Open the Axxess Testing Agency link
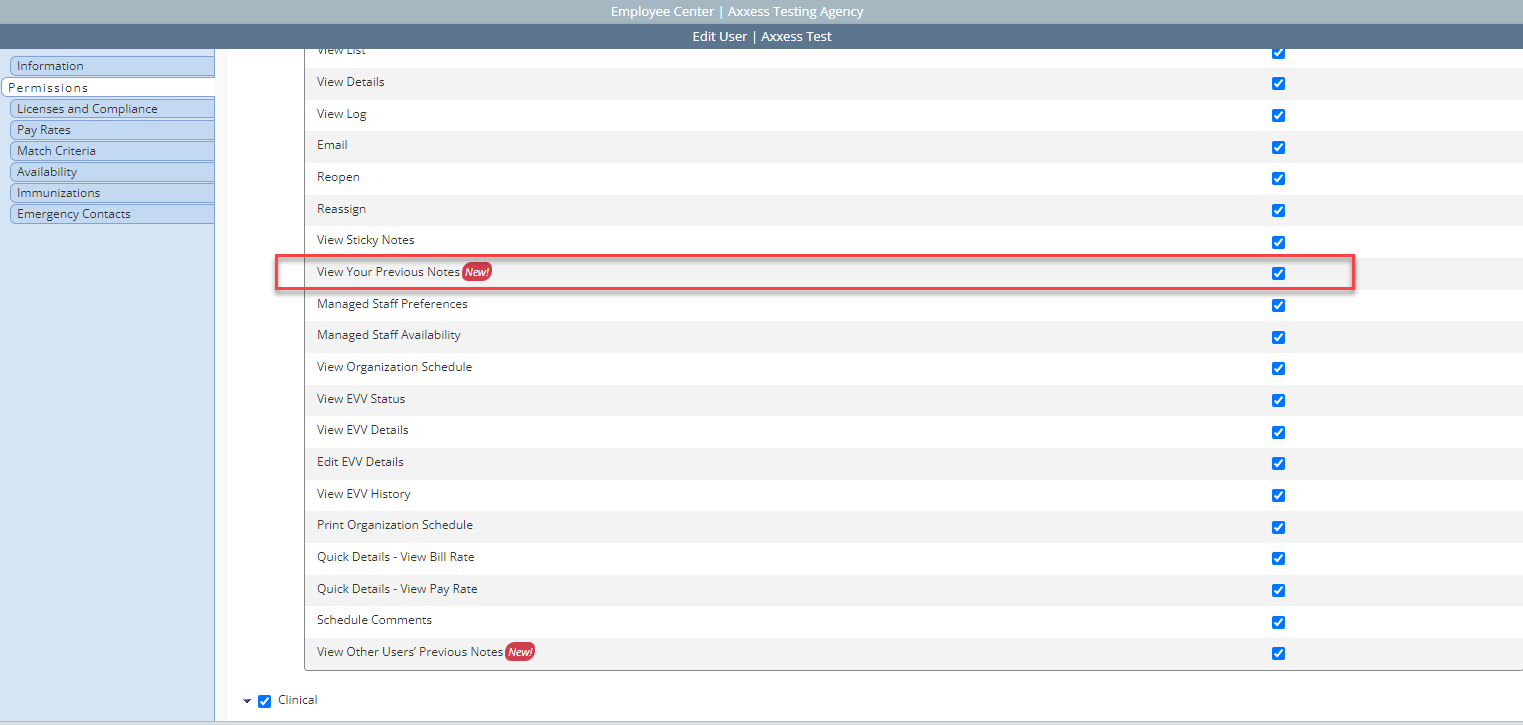Image resolution: width=1523 pixels, height=725 pixels. pyautogui.click(x=795, y=11)
